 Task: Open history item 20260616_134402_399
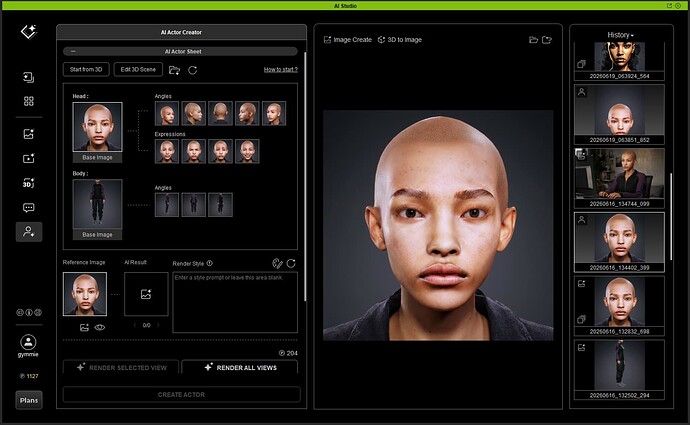[619, 242]
